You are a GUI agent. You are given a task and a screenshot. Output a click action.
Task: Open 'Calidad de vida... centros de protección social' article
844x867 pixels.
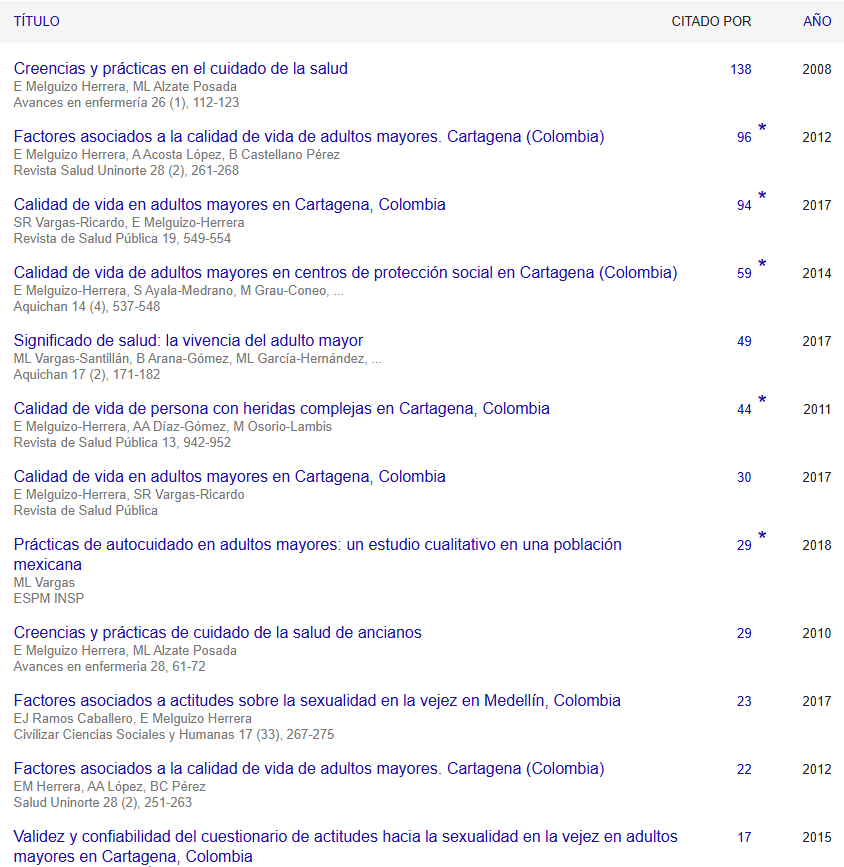point(345,273)
